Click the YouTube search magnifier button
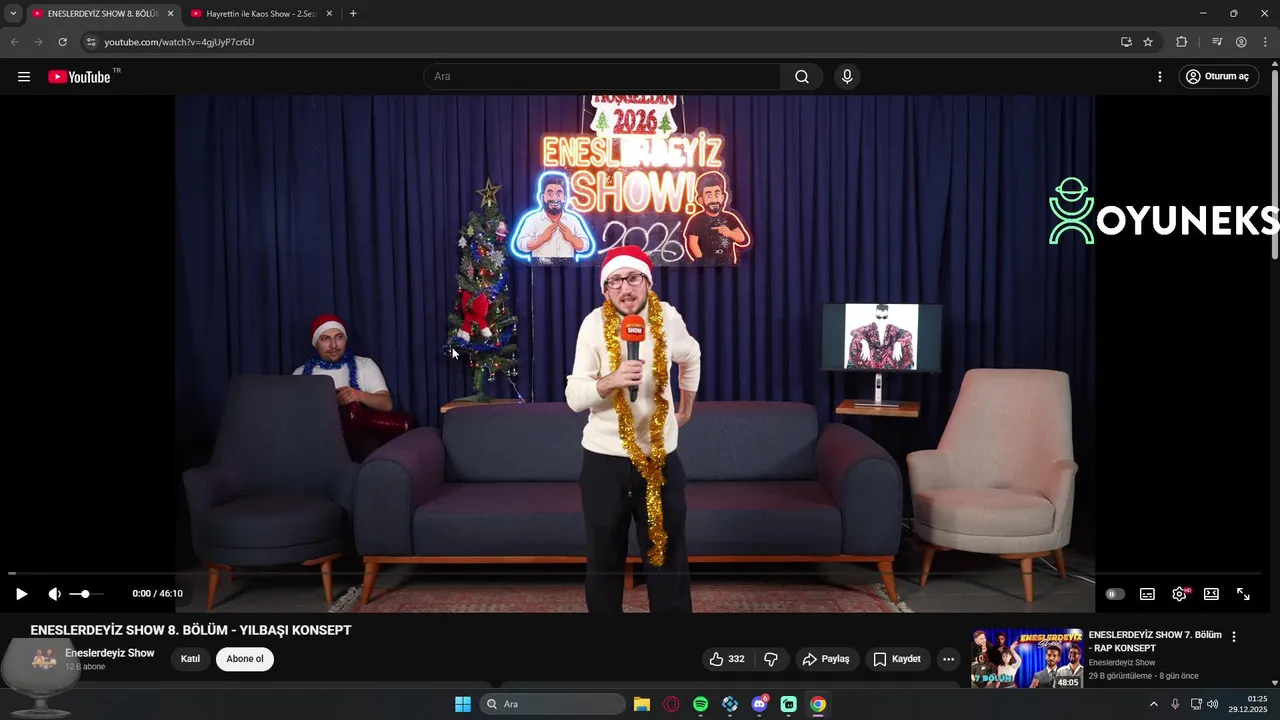 802,77
